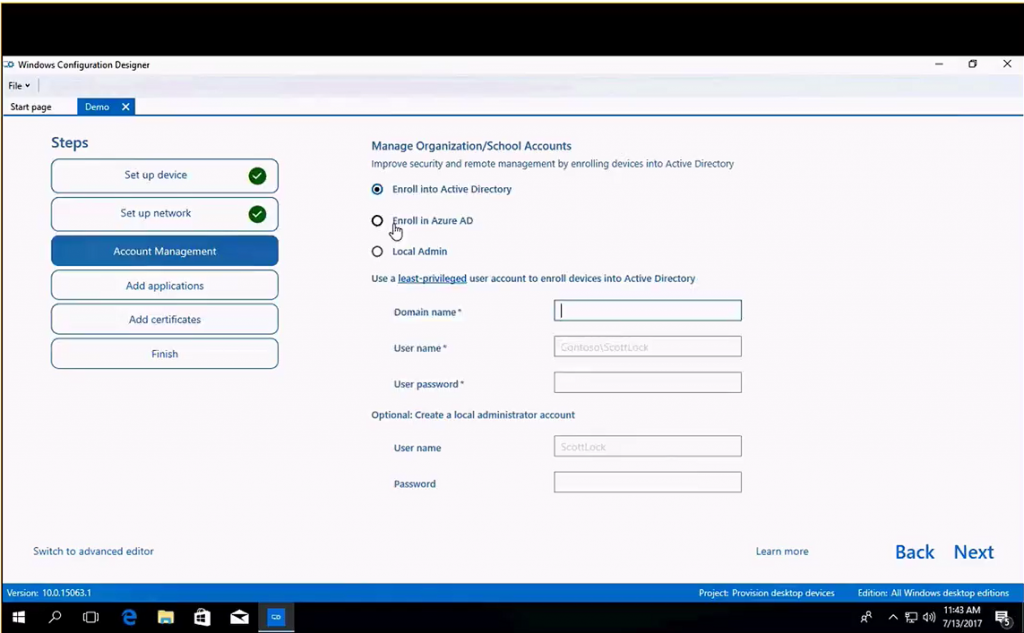The image size is (1024, 633).
Task: Open the Learn more link
Action: tap(782, 551)
